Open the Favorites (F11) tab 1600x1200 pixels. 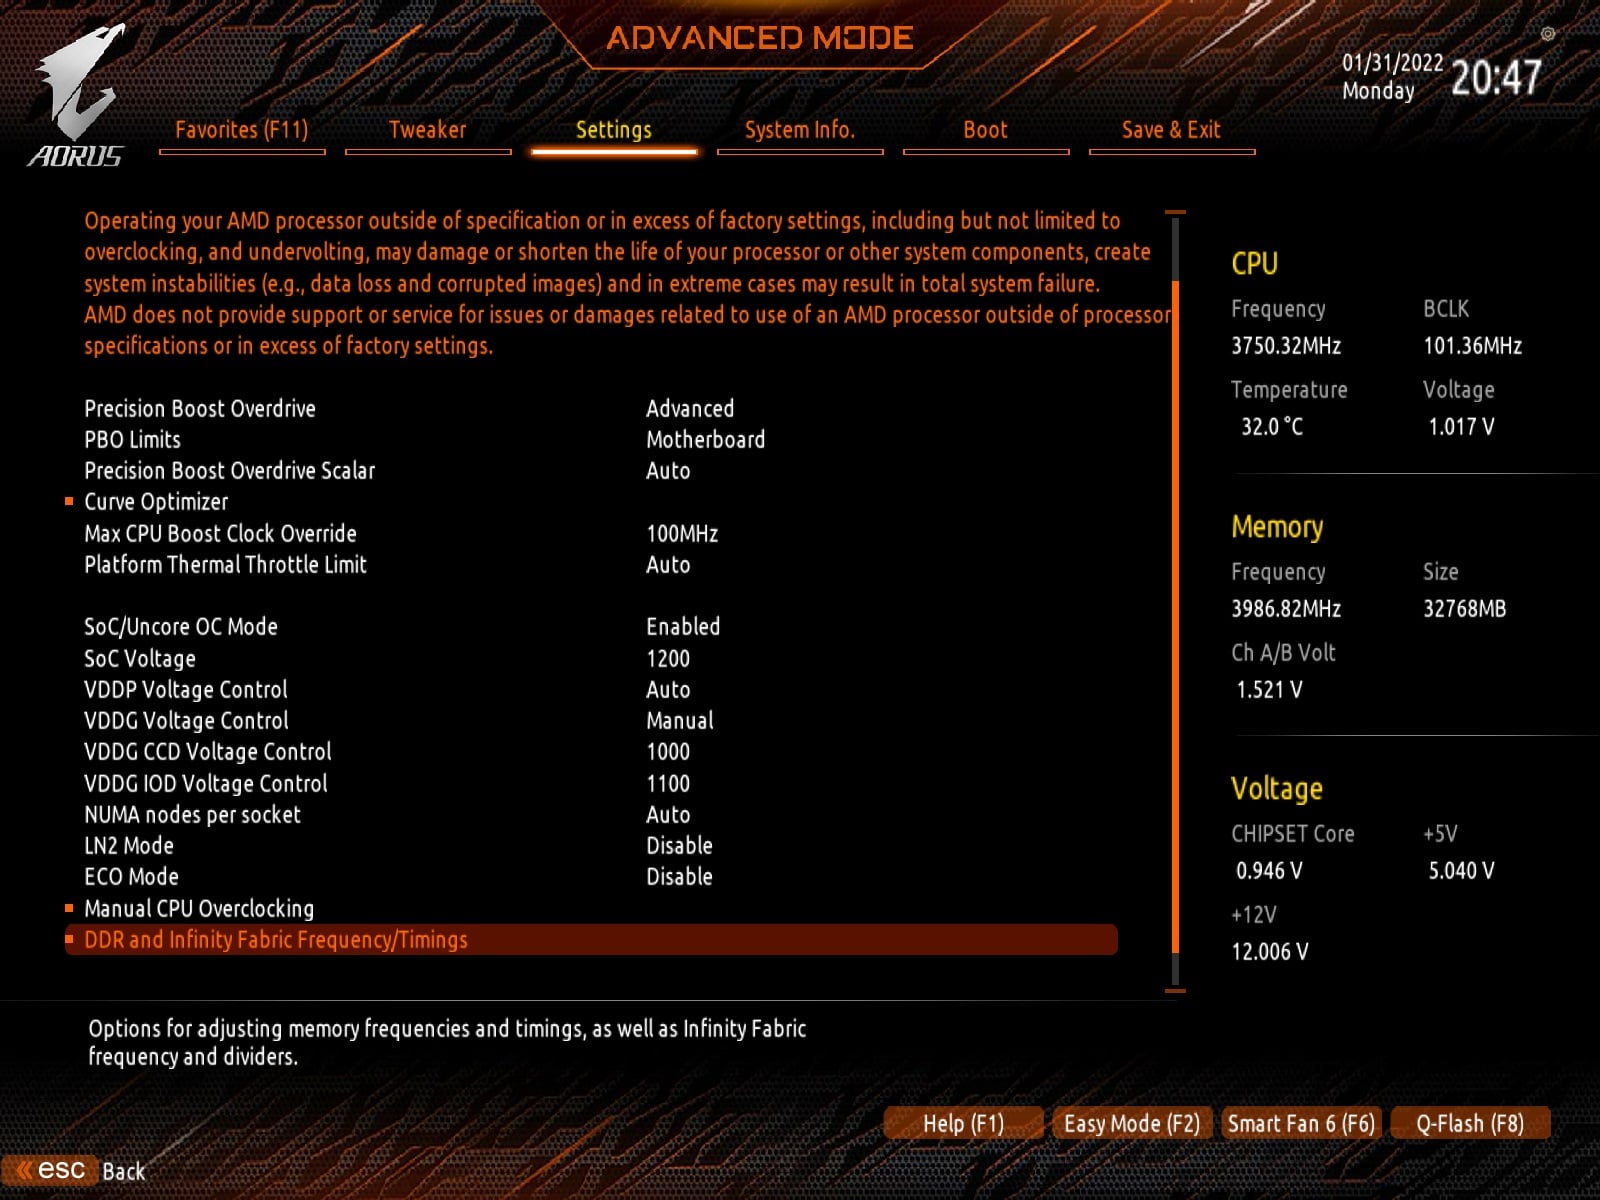242,130
